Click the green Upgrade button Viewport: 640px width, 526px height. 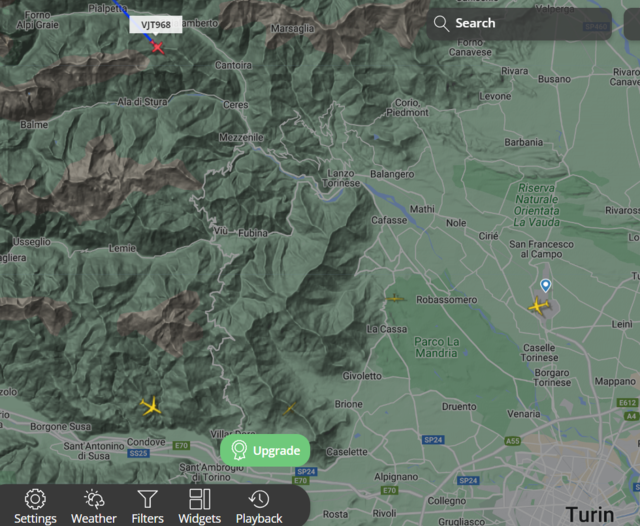pyautogui.click(x=265, y=451)
